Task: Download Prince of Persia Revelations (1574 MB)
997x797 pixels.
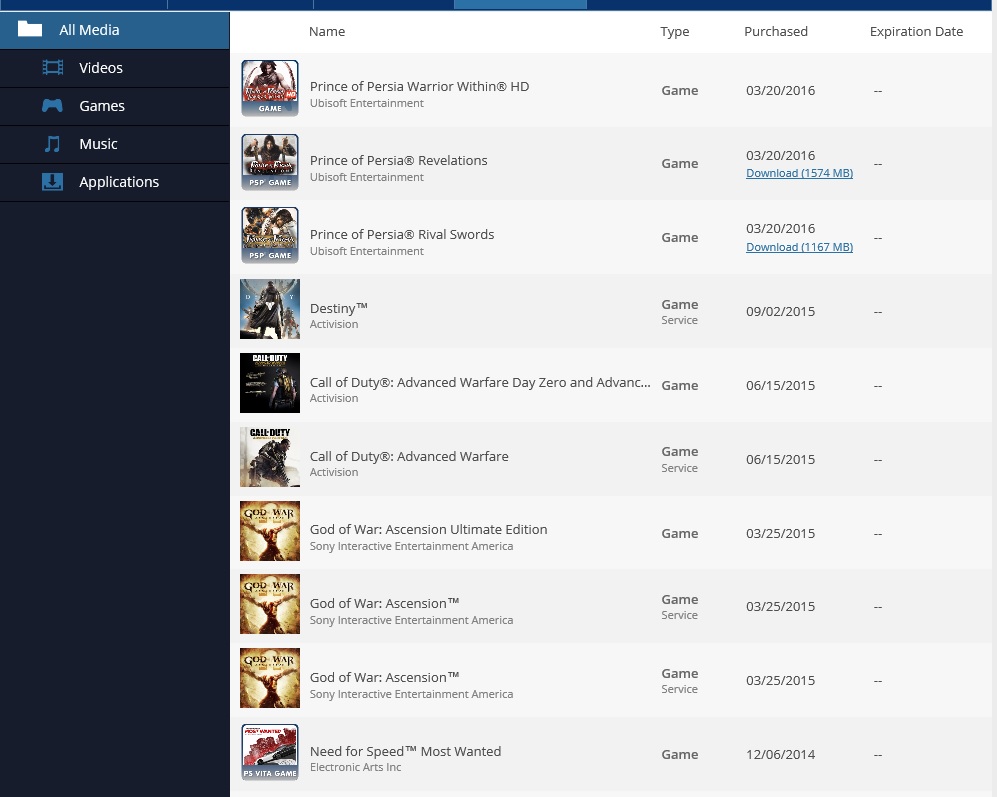Action: tap(799, 173)
